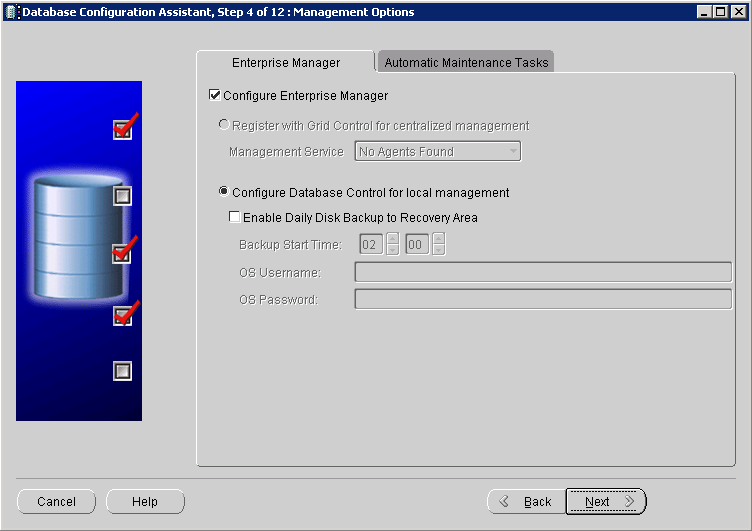Screen dimensions: 752x531
Task: Click the red-checked box just below the cylinder
Action: [x=123, y=315]
